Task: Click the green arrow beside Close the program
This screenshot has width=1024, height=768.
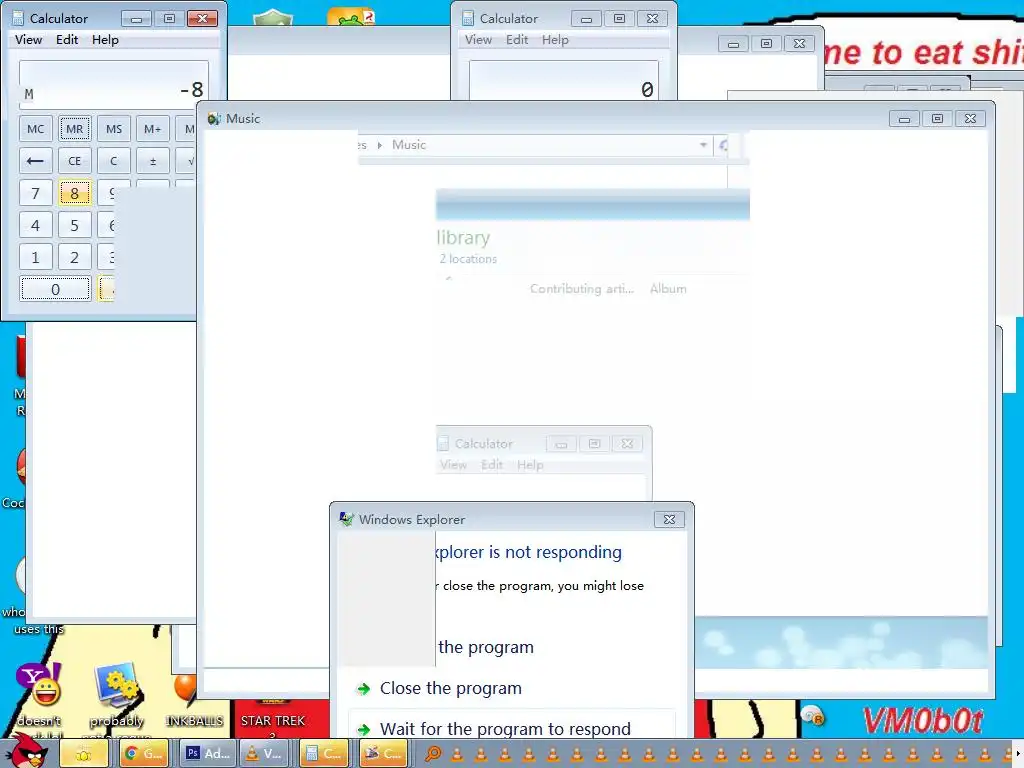Action: coord(364,688)
